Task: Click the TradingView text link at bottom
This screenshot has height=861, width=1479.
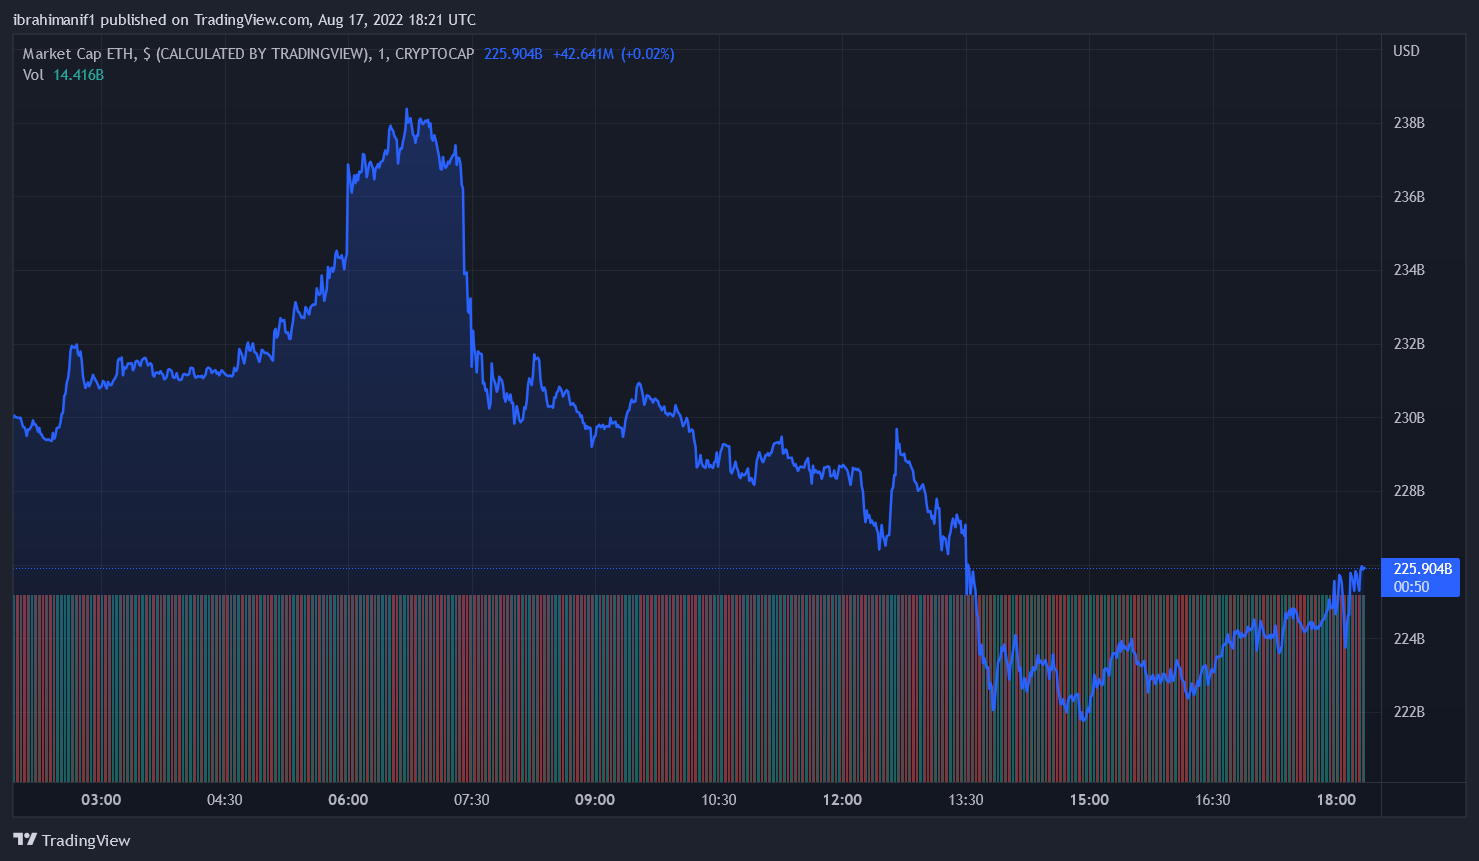Action: [89, 840]
